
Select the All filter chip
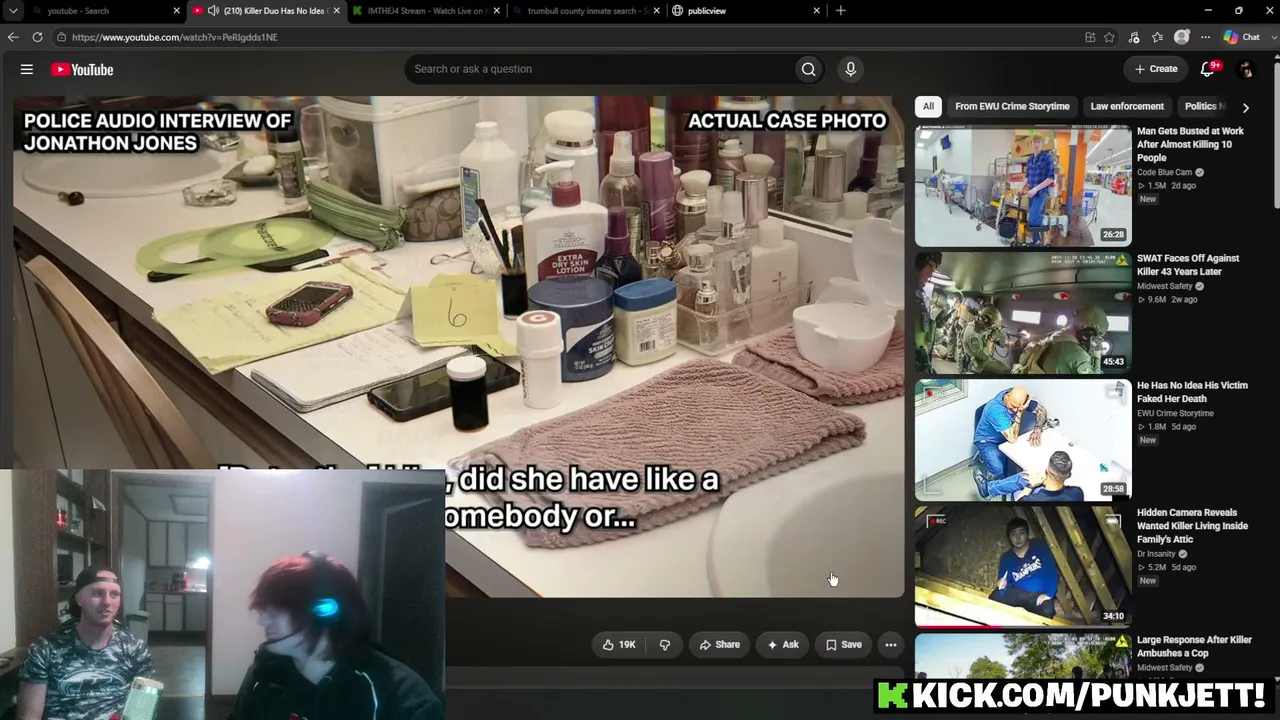tap(928, 106)
